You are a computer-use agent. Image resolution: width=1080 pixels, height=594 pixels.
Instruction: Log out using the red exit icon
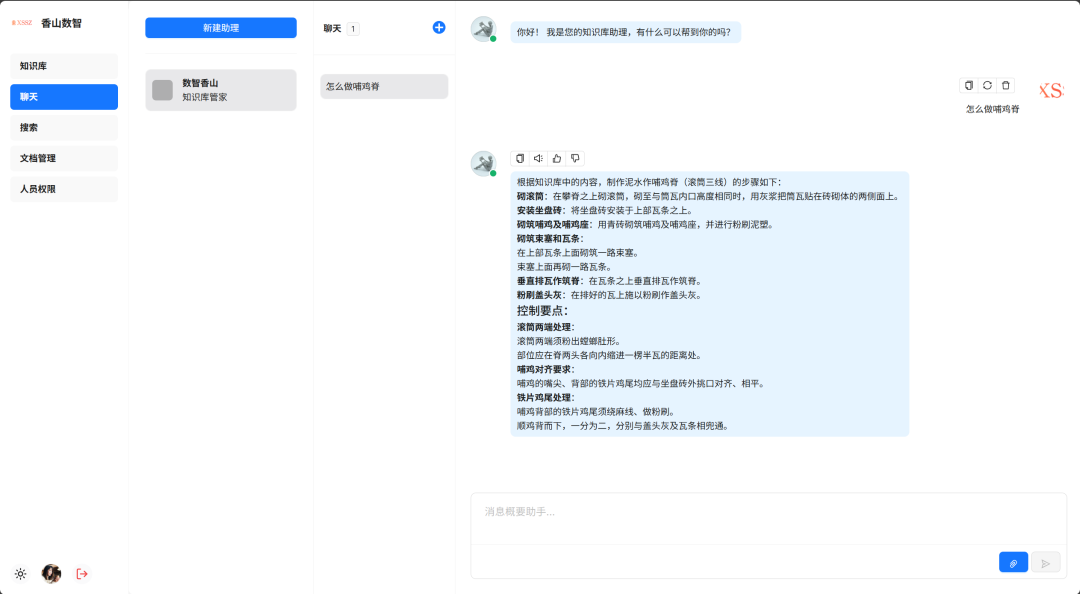coord(82,574)
